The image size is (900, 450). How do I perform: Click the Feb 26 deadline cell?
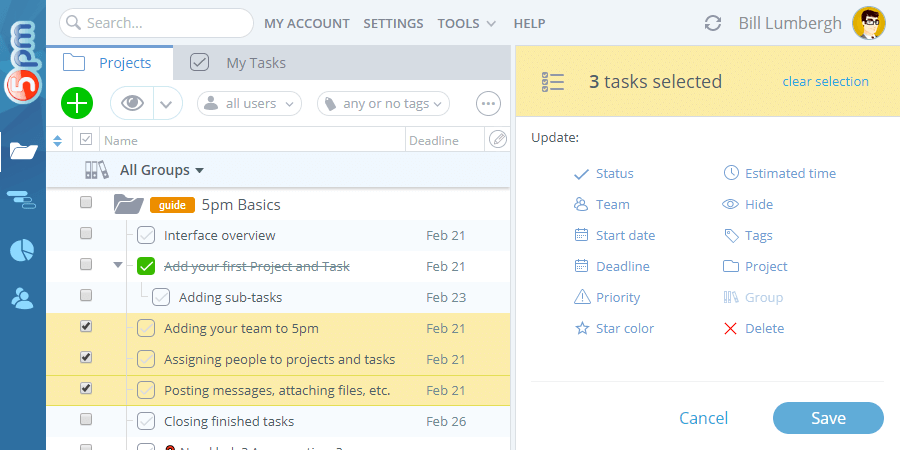tap(446, 421)
